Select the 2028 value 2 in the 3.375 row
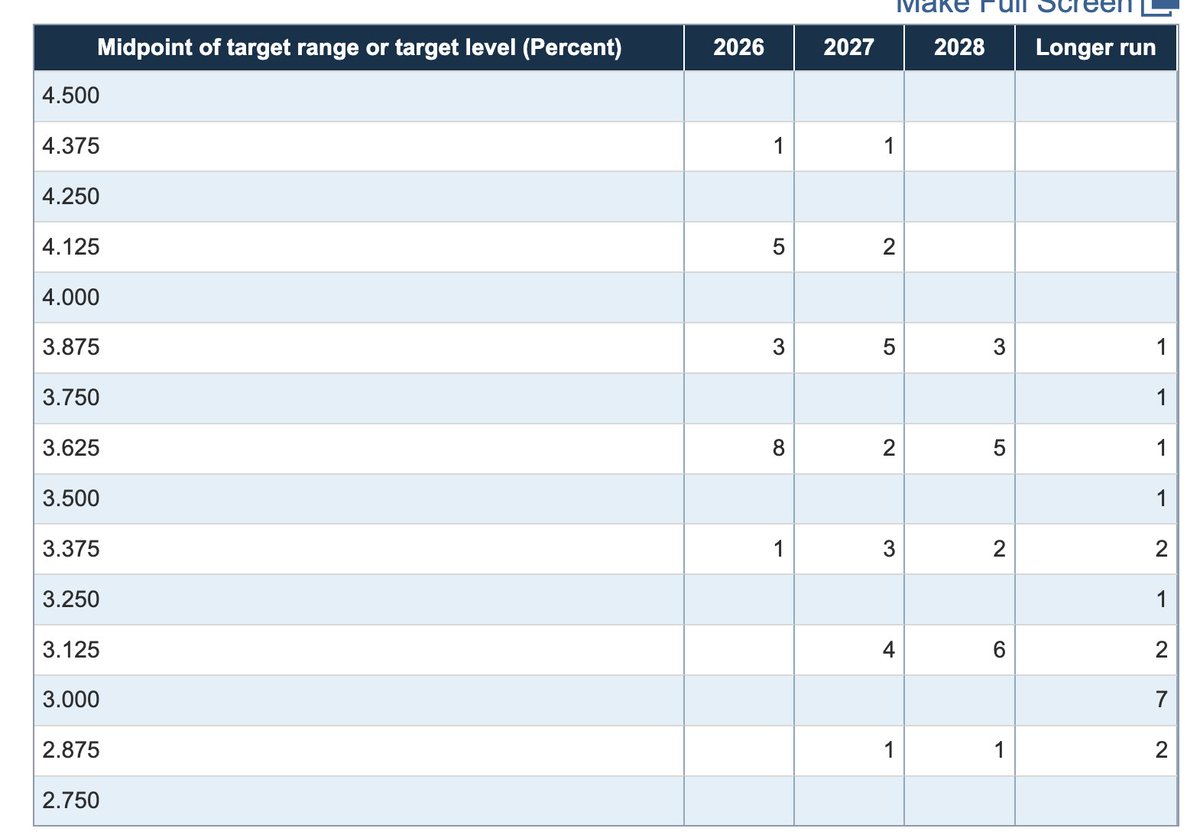Image resolution: width=1200 pixels, height=838 pixels. [998, 549]
